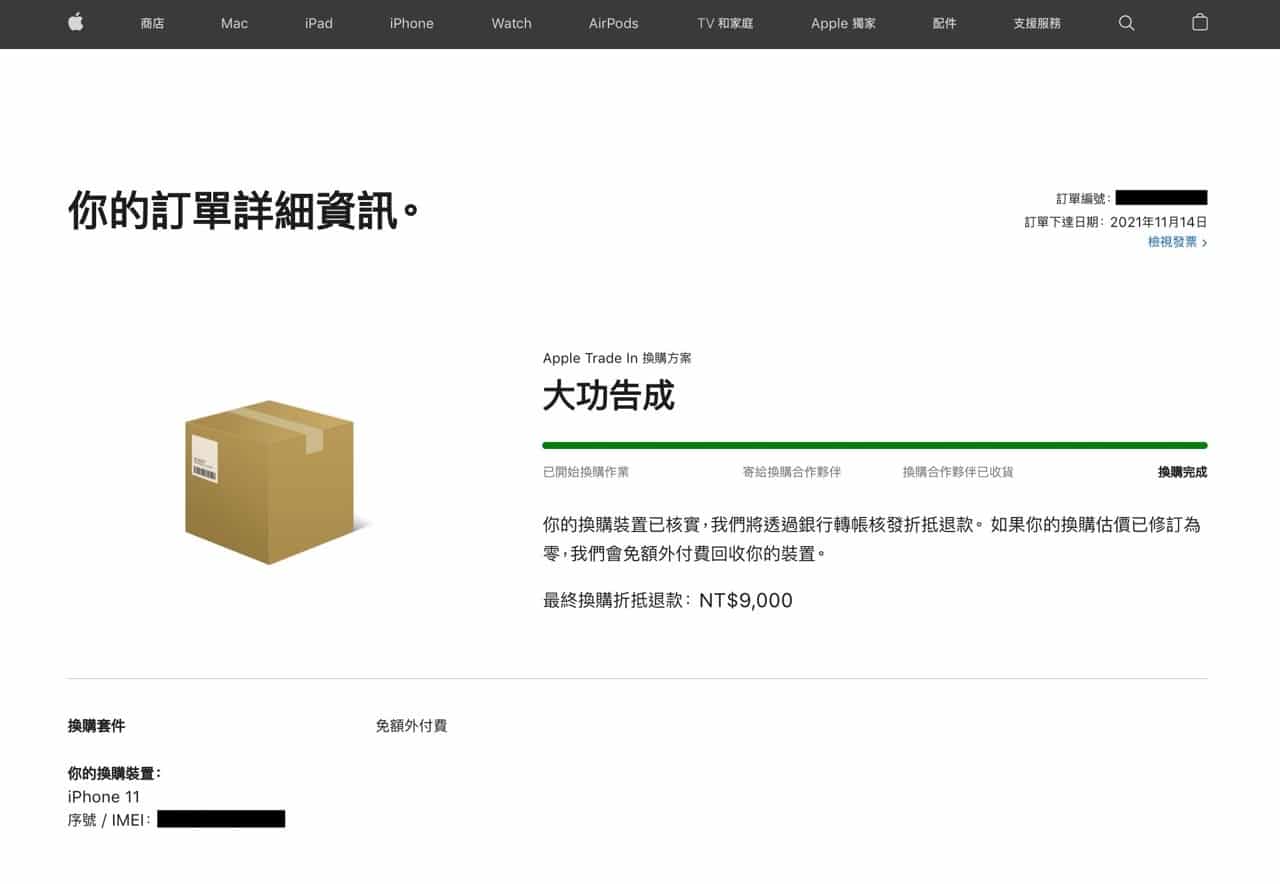Click the iPhone 11 device name
The image size is (1280, 884).
click(x=104, y=797)
